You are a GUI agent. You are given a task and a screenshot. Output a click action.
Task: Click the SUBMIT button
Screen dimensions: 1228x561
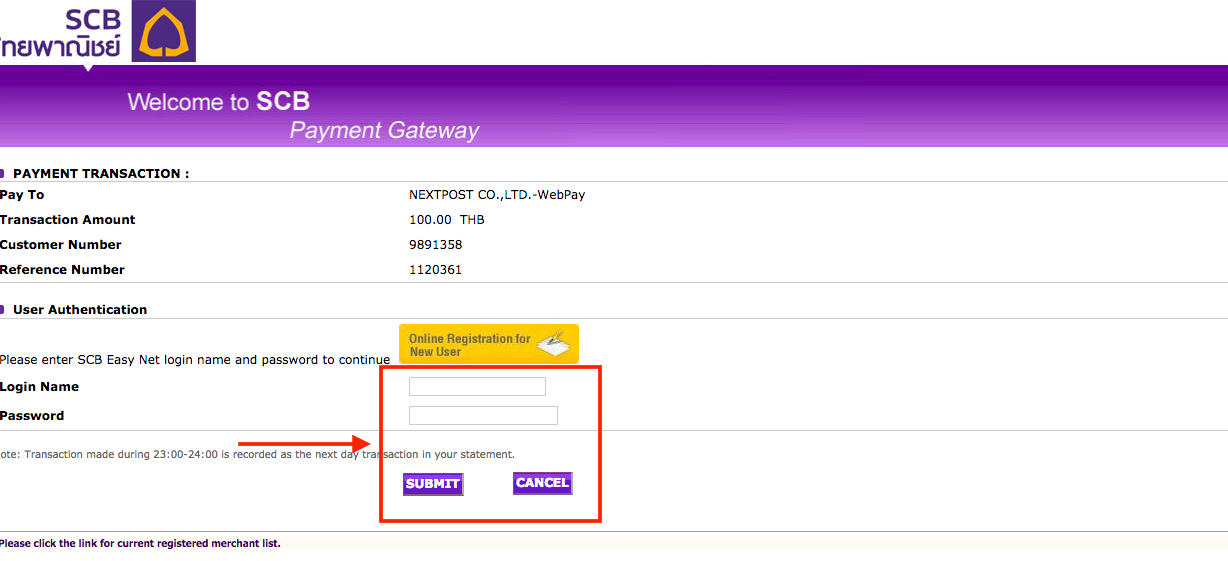coord(433,484)
